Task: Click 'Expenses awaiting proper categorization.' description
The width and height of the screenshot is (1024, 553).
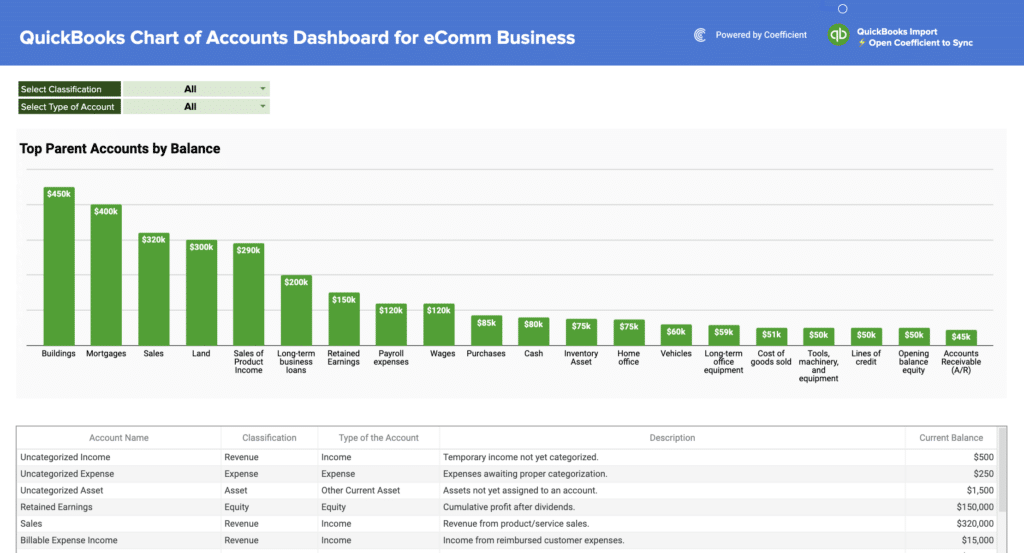Action: [525, 474]
